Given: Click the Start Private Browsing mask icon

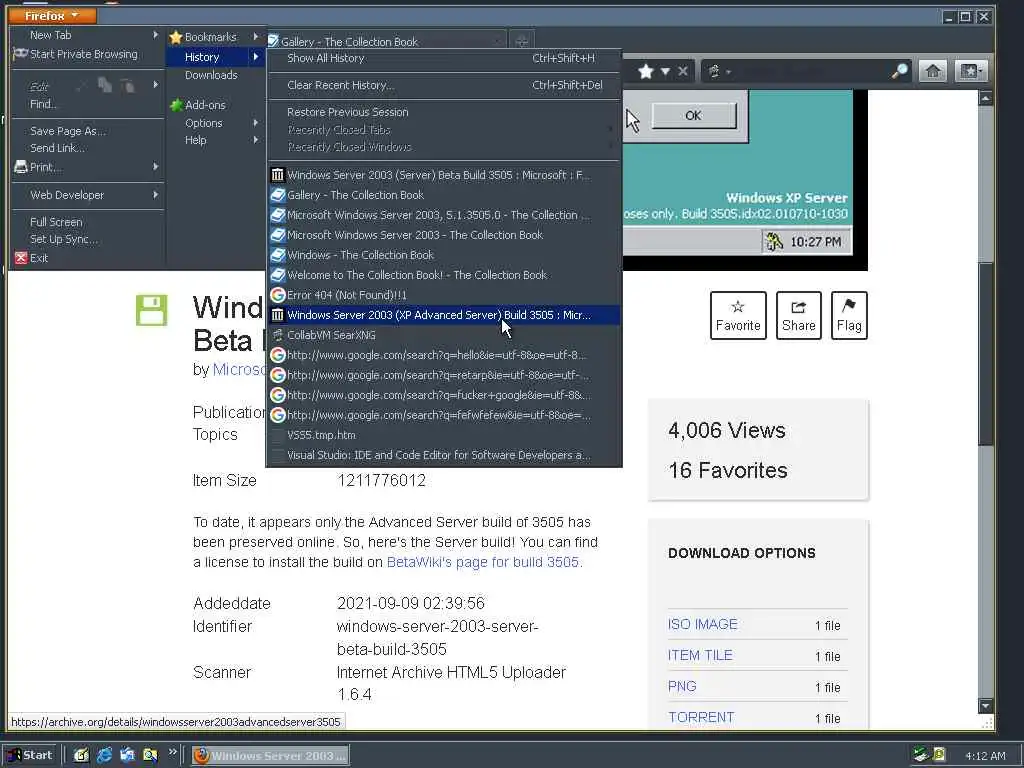Looking at the screenshot, I should (x=20, y=54).
